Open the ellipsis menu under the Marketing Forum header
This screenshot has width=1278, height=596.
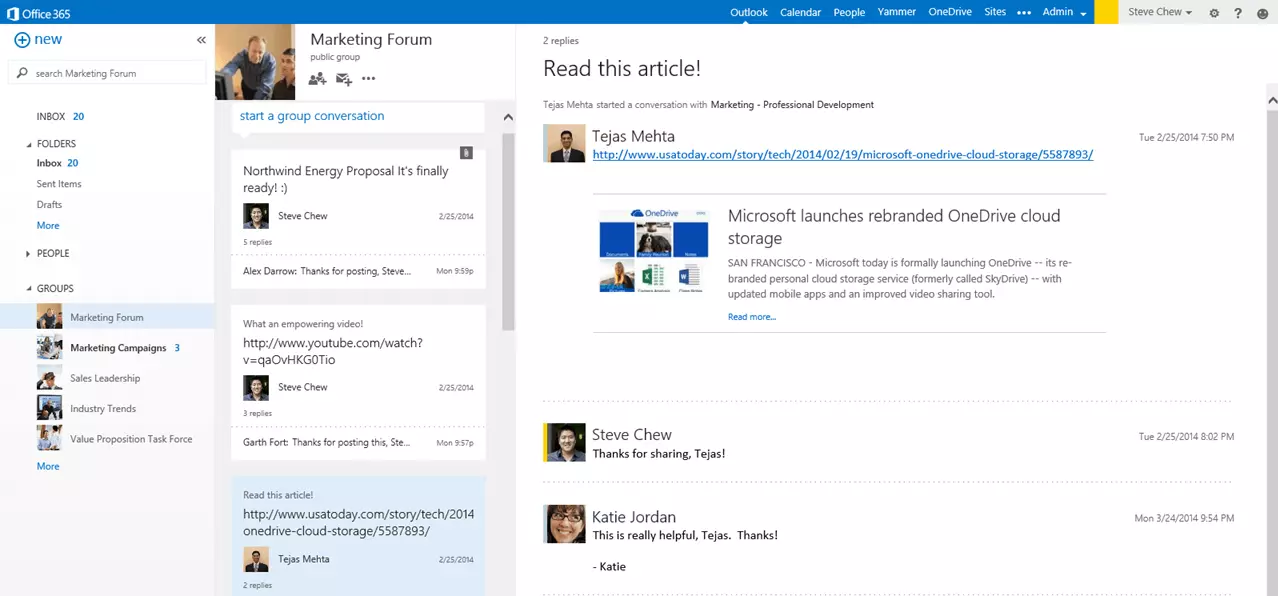click(x=369, y=79)
